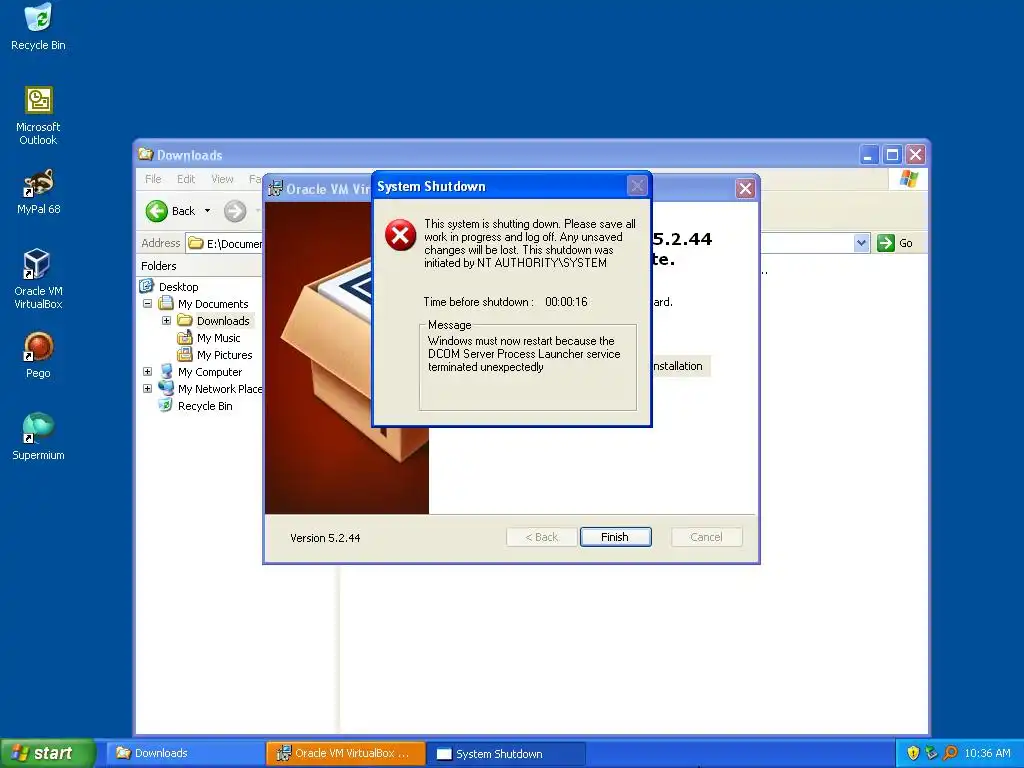1024x768 pixels.
Task: Close the Oracle VM VirtualBox installer window
Action: pyautogui.click(x=745, y=189)
